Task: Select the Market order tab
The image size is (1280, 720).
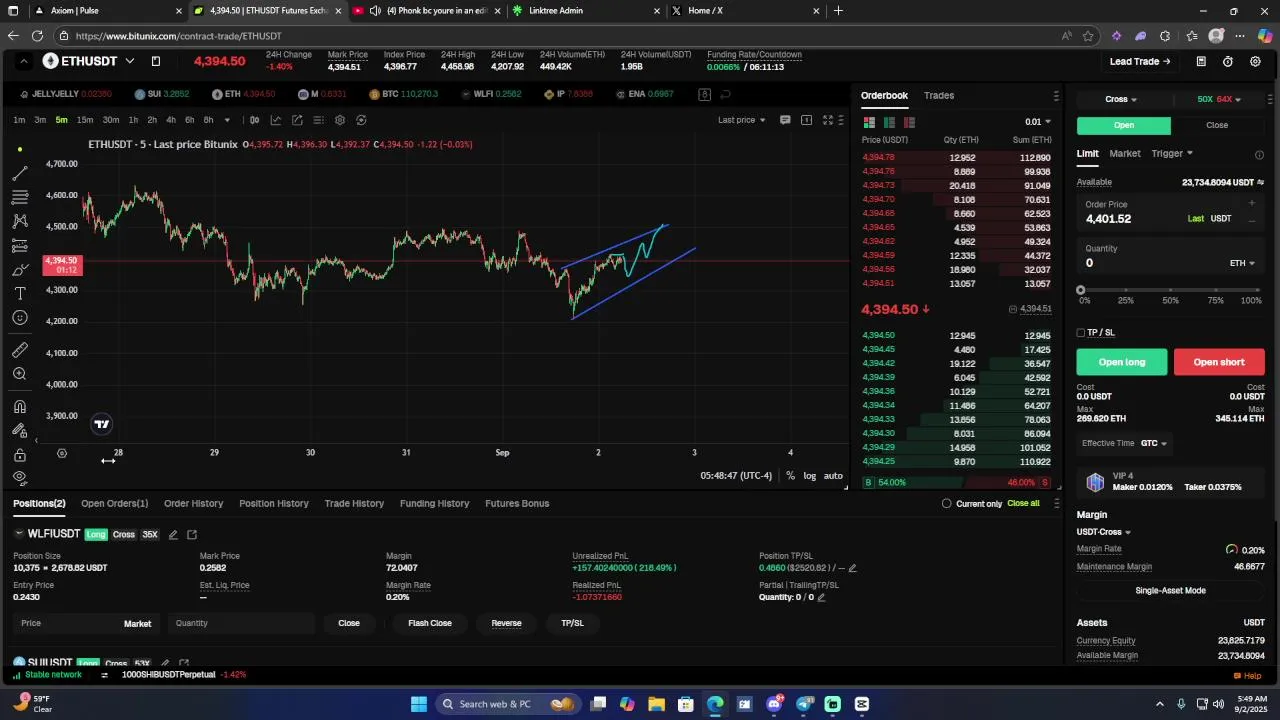Action: (x=1125, y=153)
